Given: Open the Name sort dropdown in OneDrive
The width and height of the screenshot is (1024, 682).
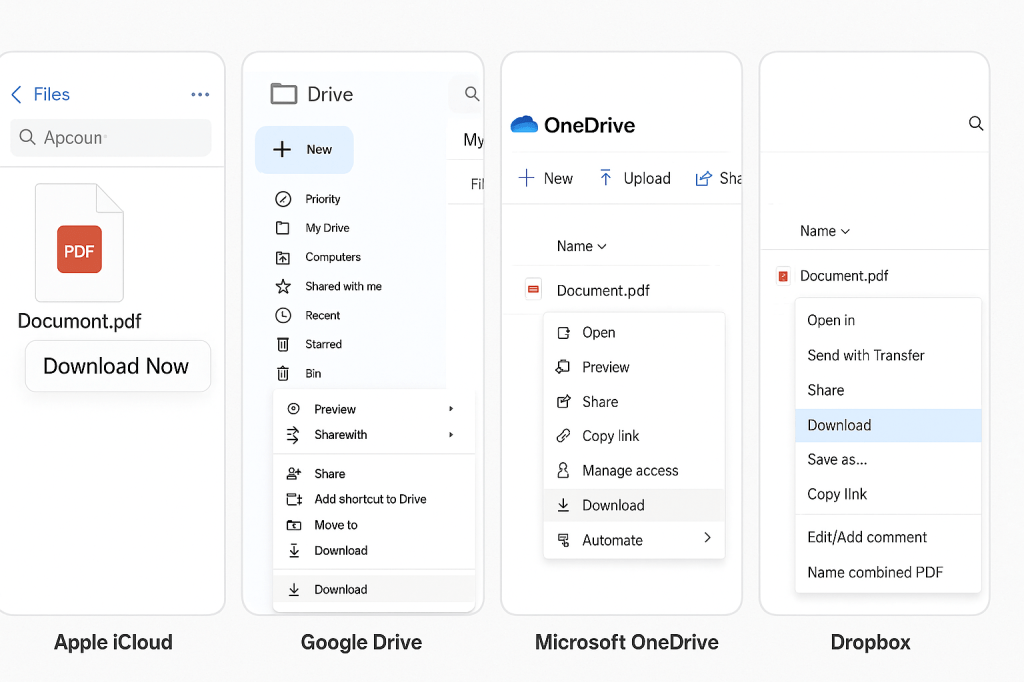Looking at the screenshot, I should click(582, 246).
